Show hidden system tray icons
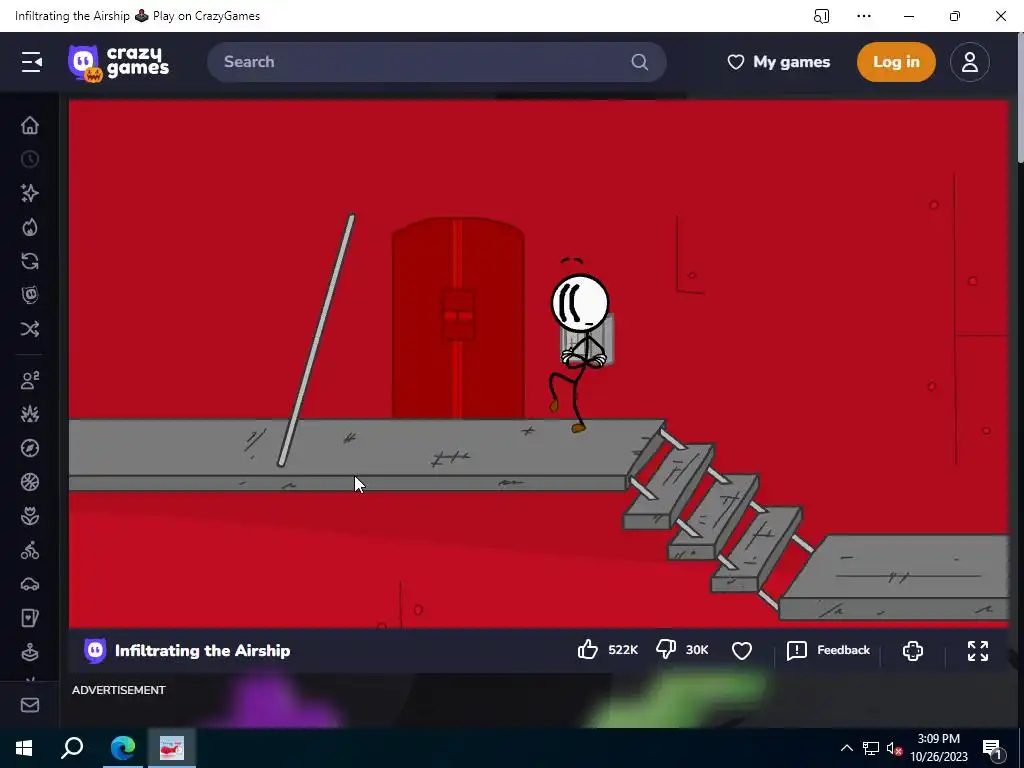The image size is (1024, 768). point(846,748)
